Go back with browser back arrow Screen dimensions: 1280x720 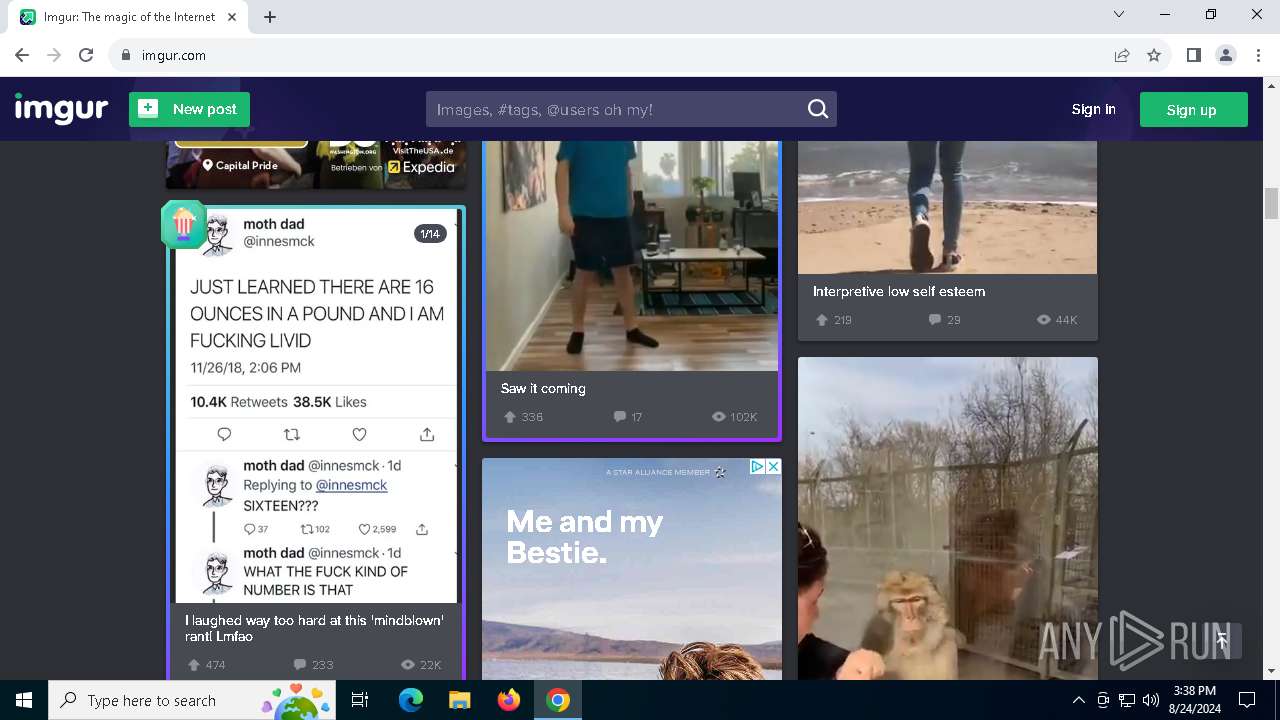[x=22, y=55]
